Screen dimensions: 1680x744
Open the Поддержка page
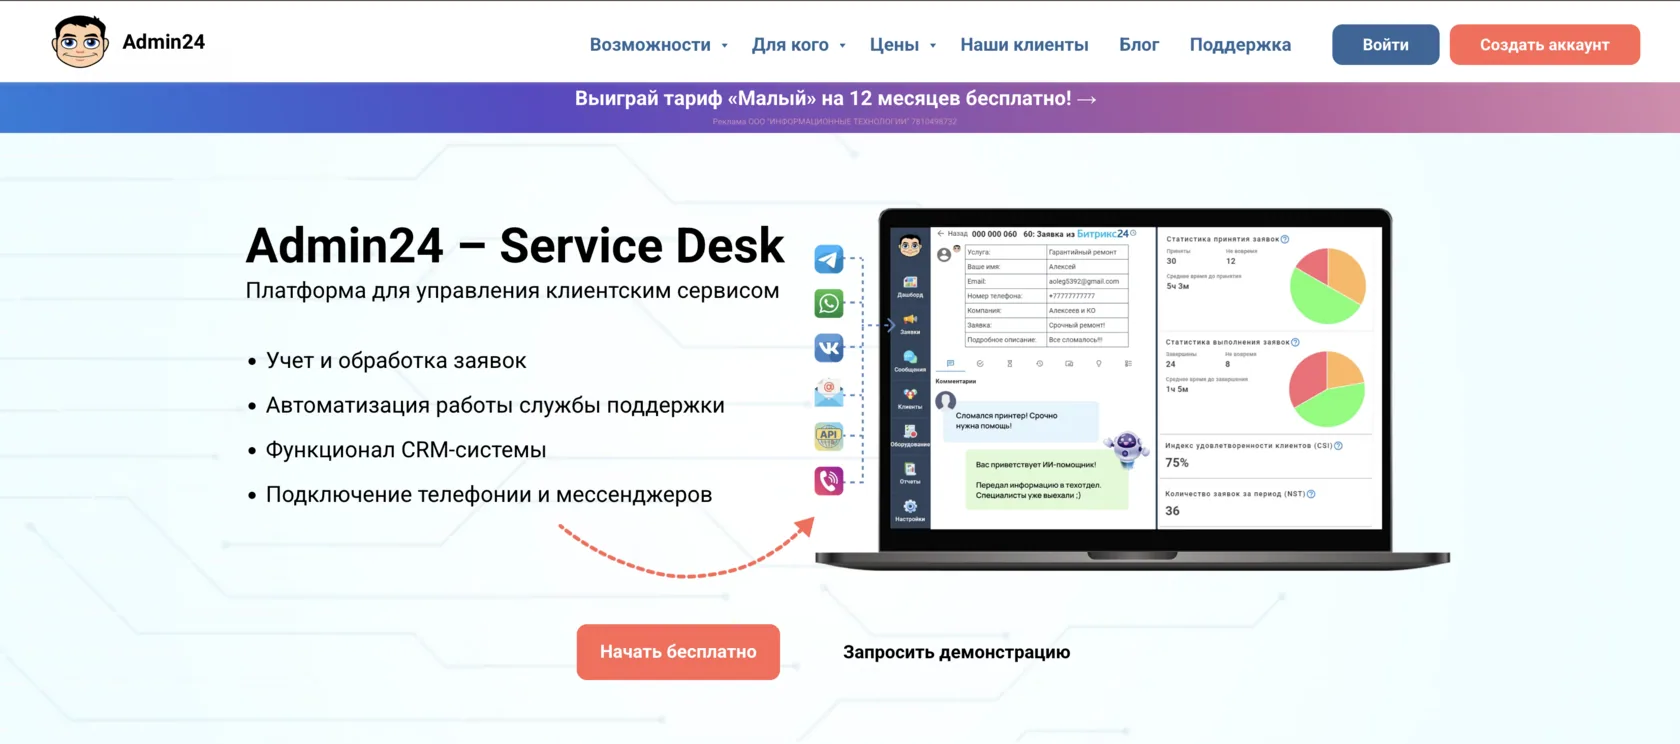point(1240,45)
